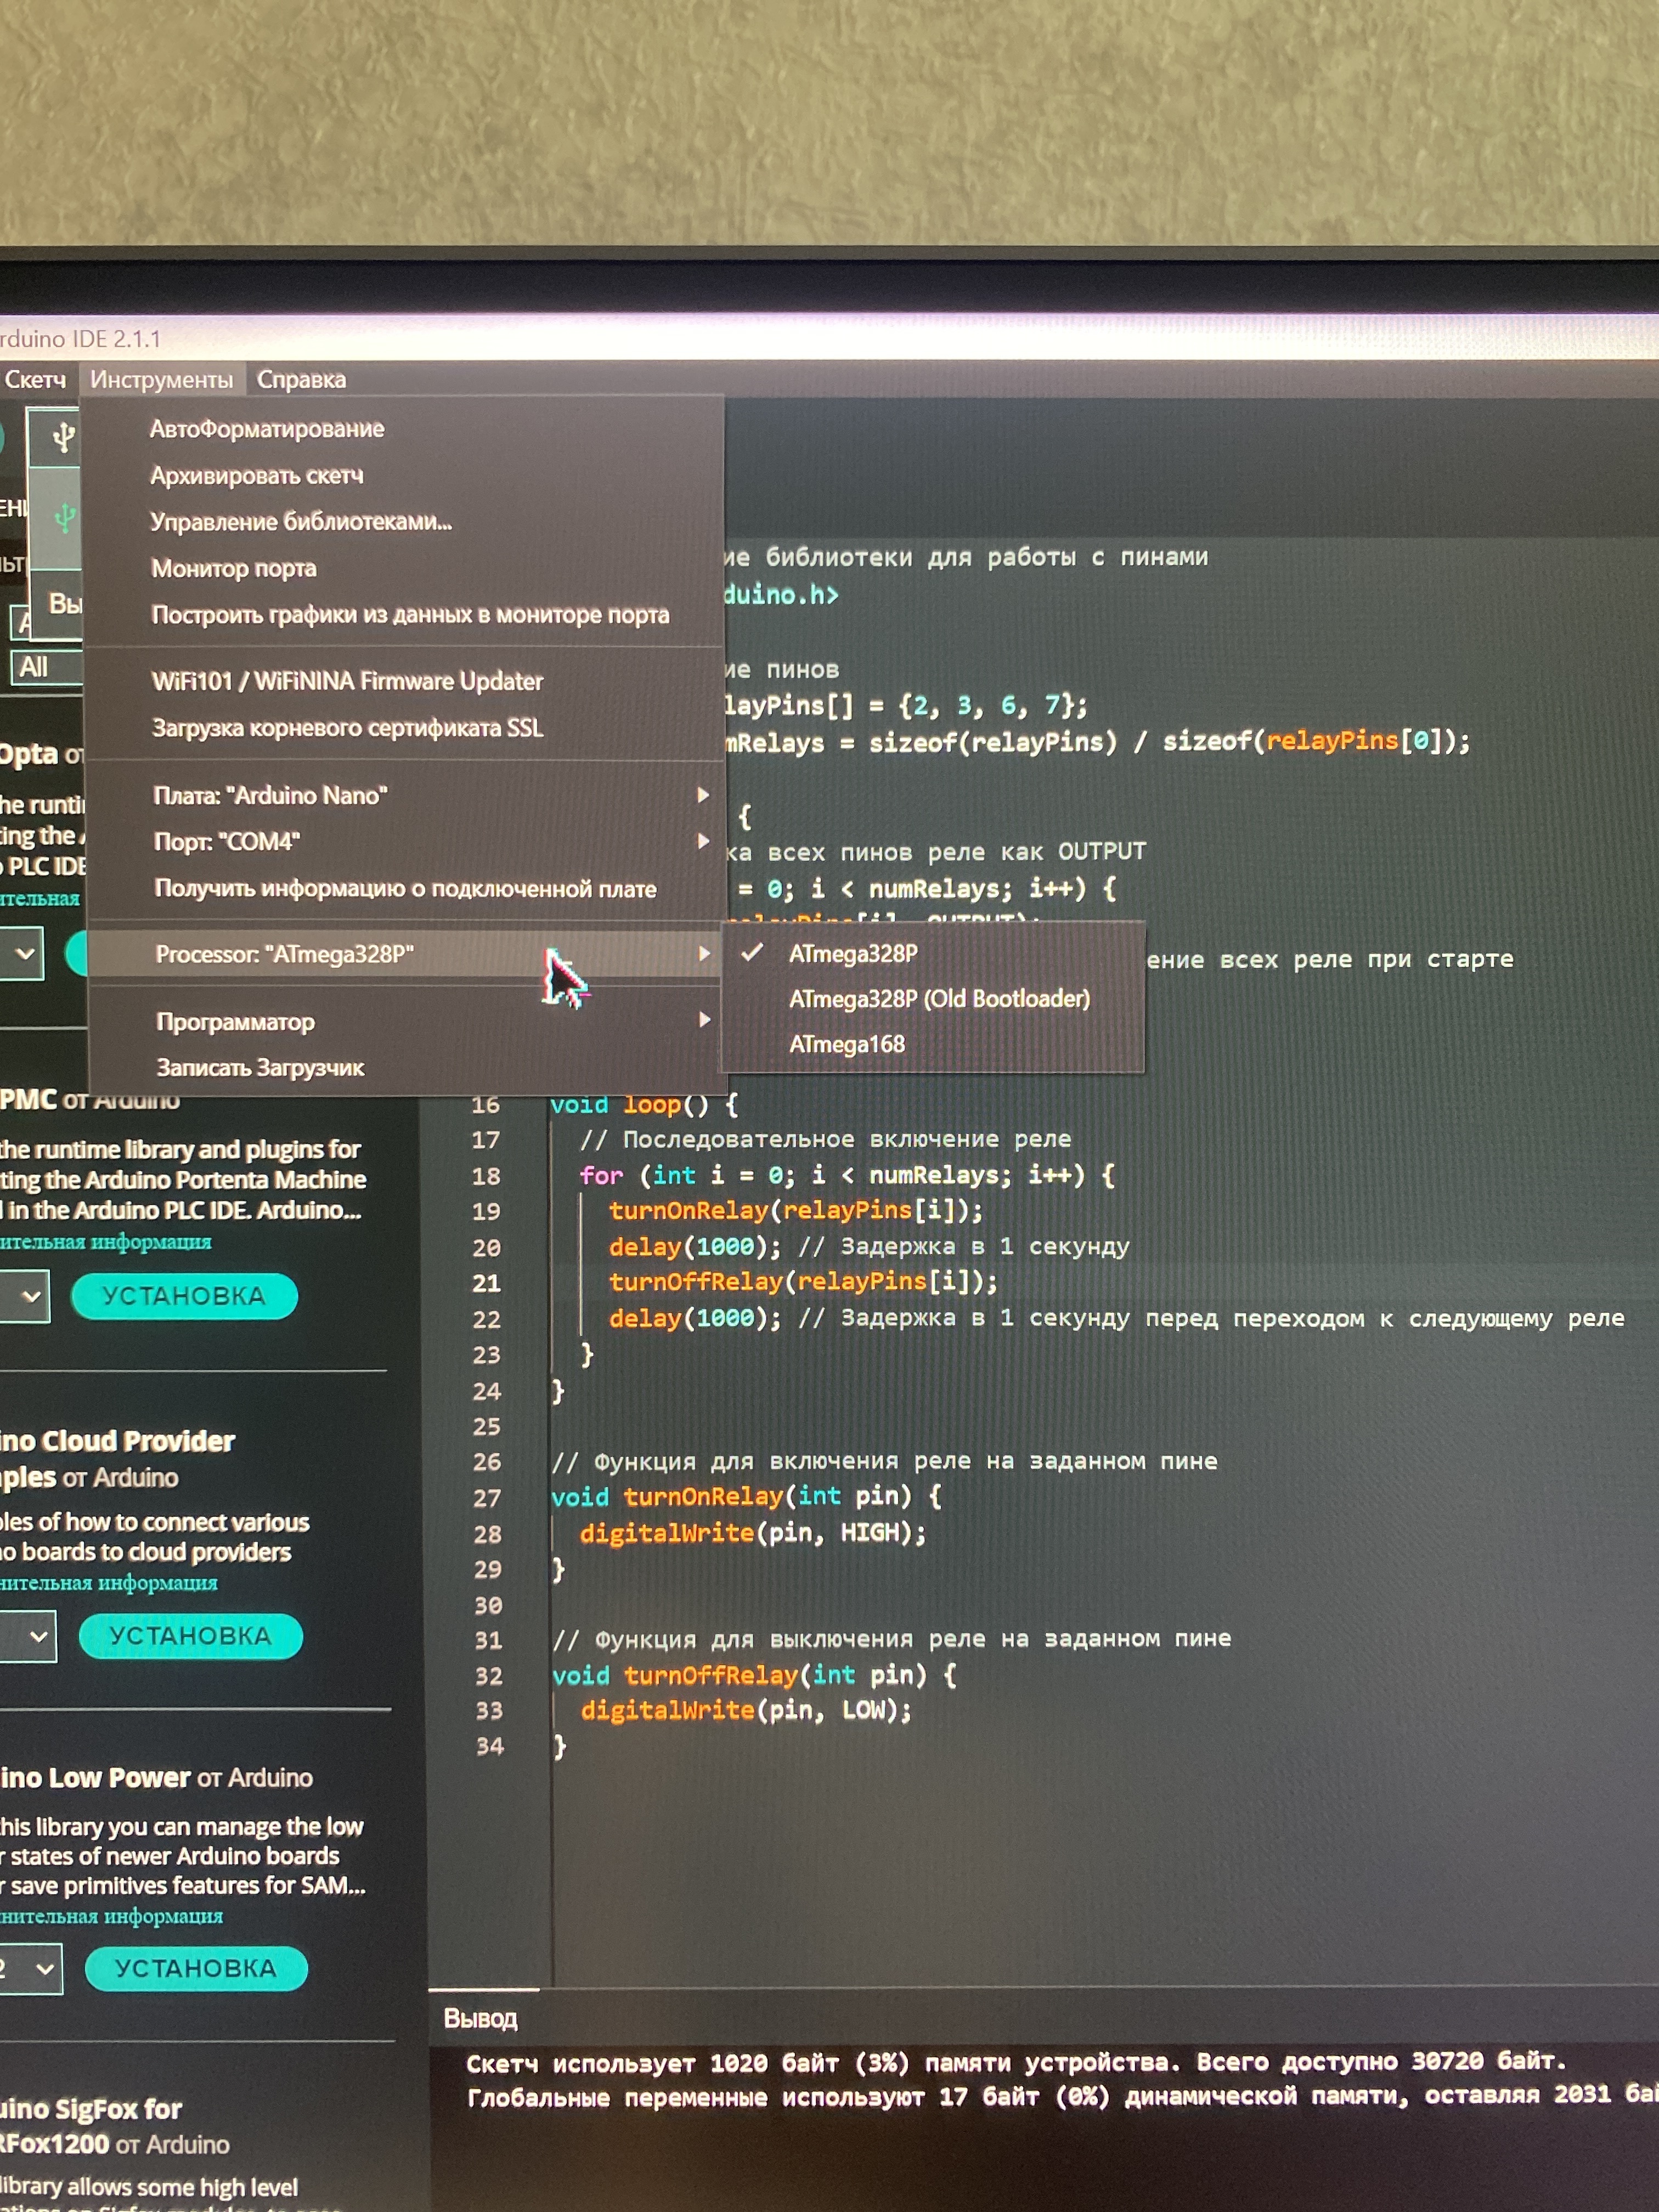Click 'relayPins[] = {2, 3, 6, 7};' line

tap(905, 706)
